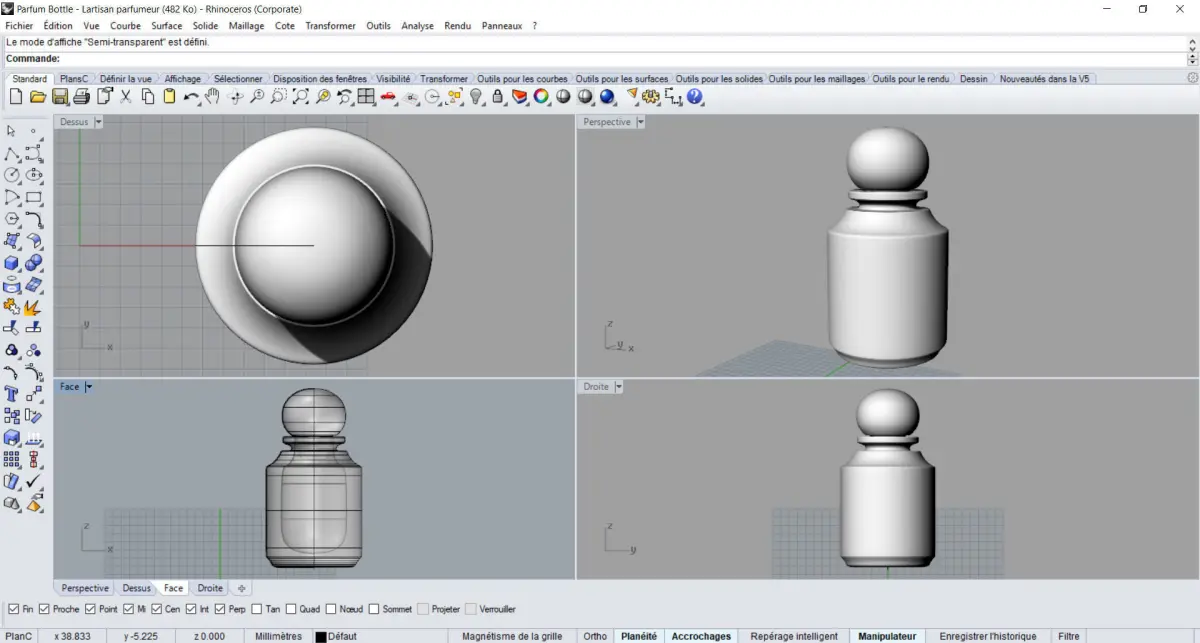
Task: Toggle the Int osnap checkbox
Action: point(190,609)
